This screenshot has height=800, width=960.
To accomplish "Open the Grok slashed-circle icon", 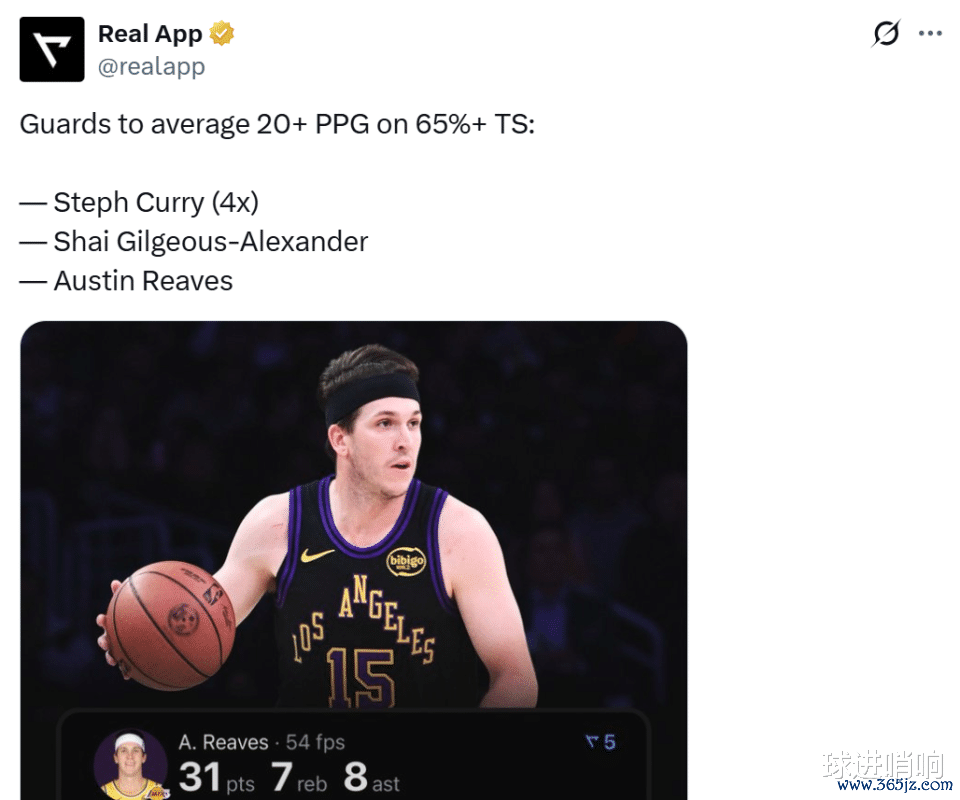I will coord(886,33).
